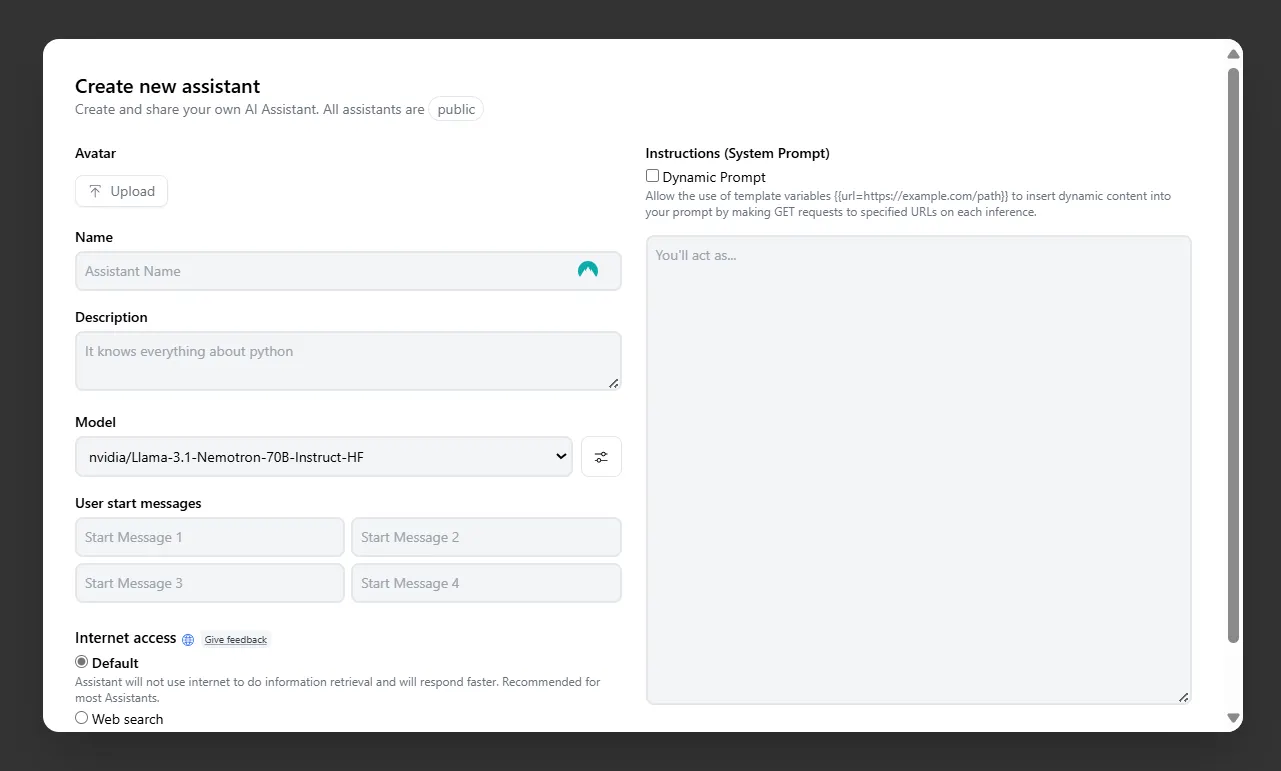This screenshot has height=771, width=1281.
Task: Open model settings sliders icon
Action: click(601, 457)
